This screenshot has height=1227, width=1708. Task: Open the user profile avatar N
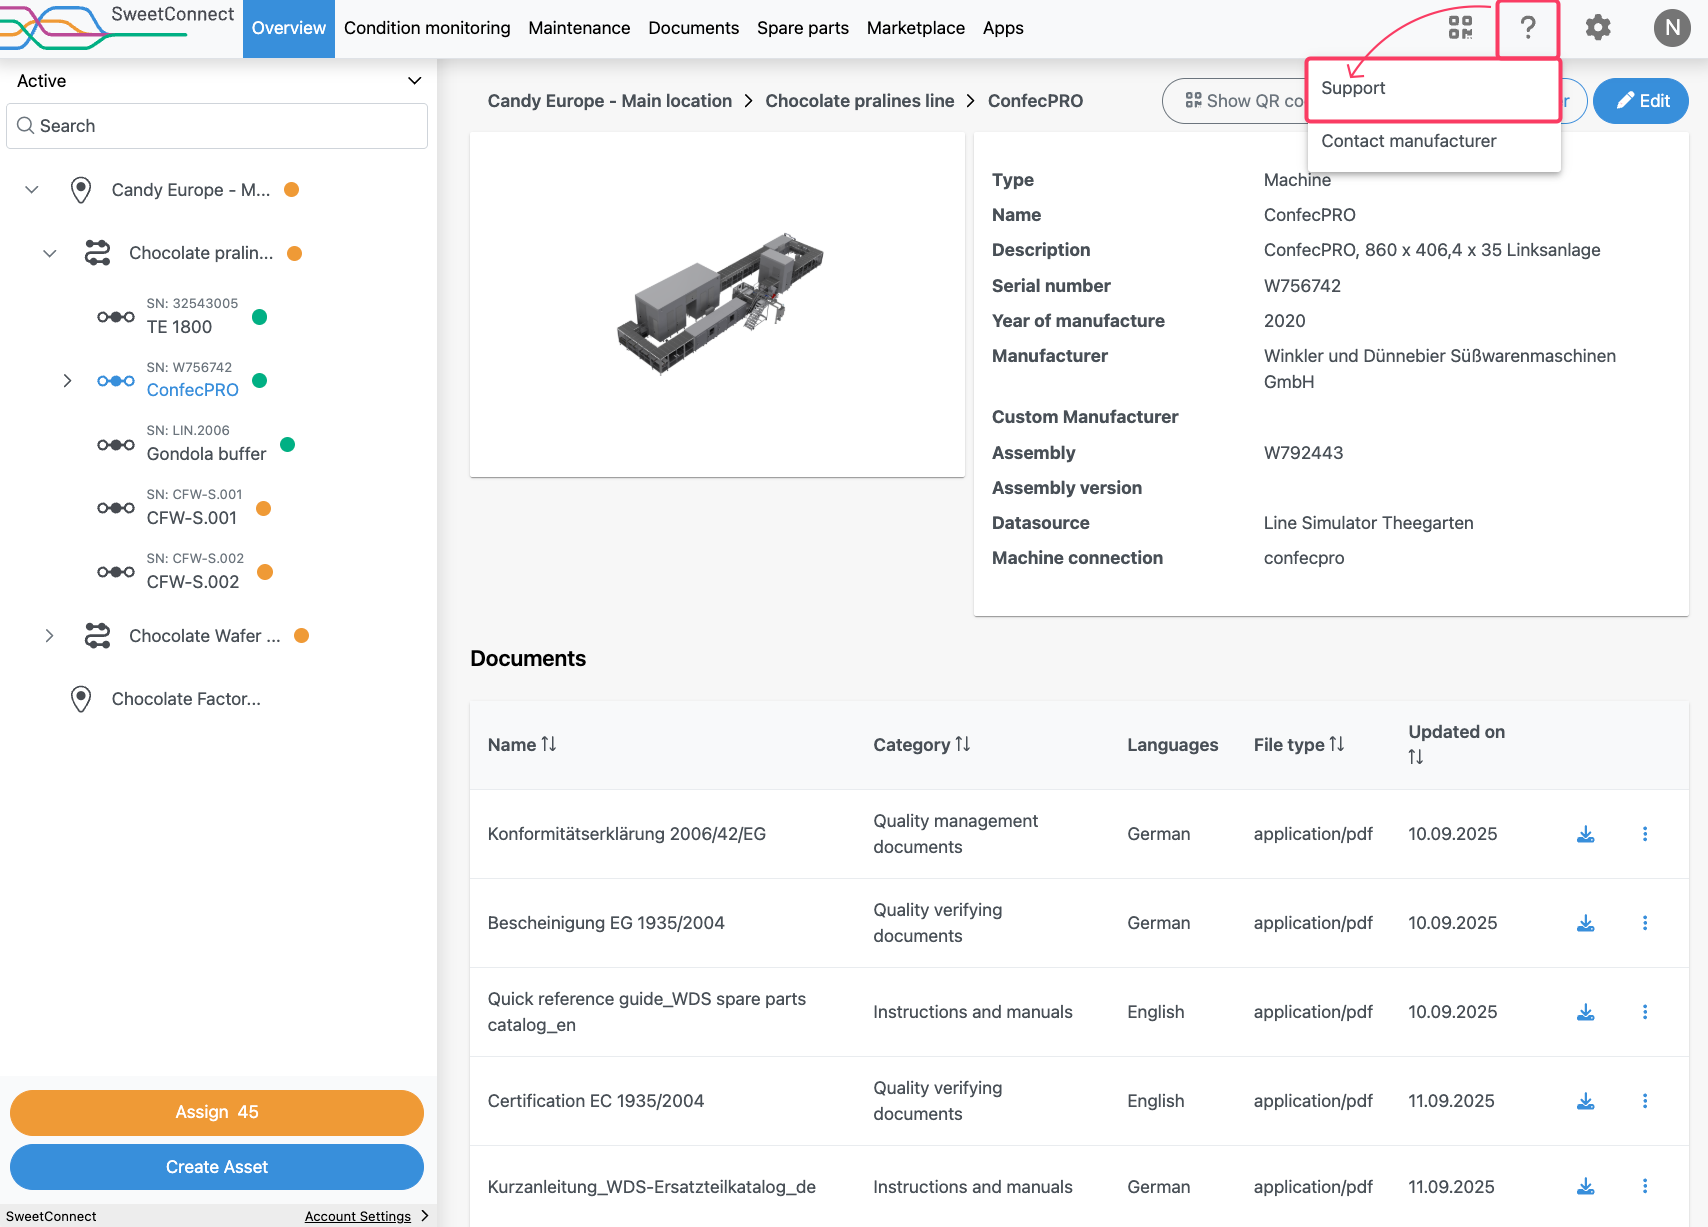point(1672,28)
